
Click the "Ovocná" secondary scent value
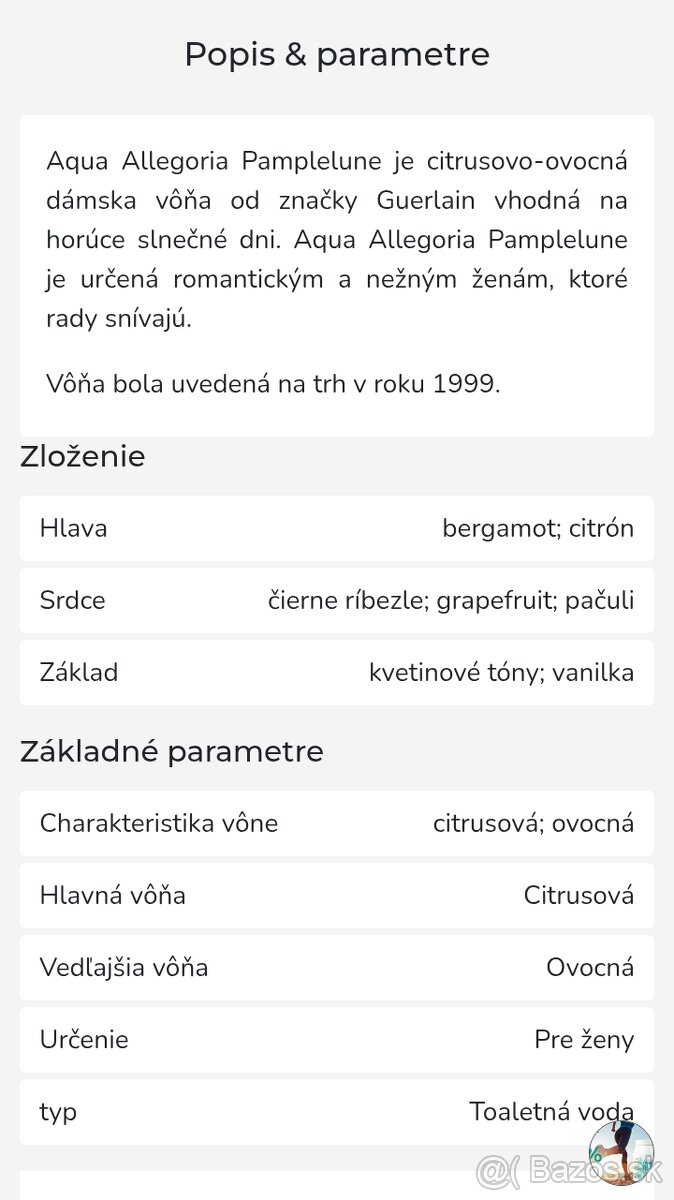pyautogui.click(x=590, y=967)
